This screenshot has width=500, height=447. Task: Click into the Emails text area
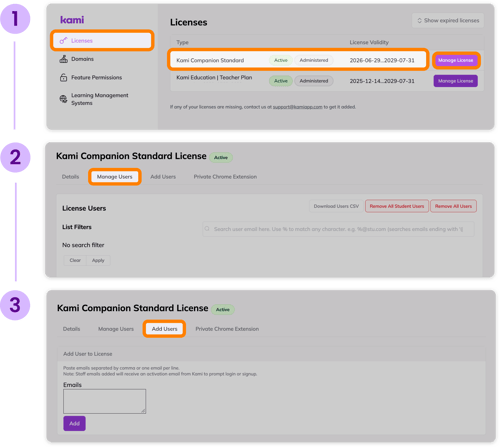pyautogui.click(x=104, y=401)
